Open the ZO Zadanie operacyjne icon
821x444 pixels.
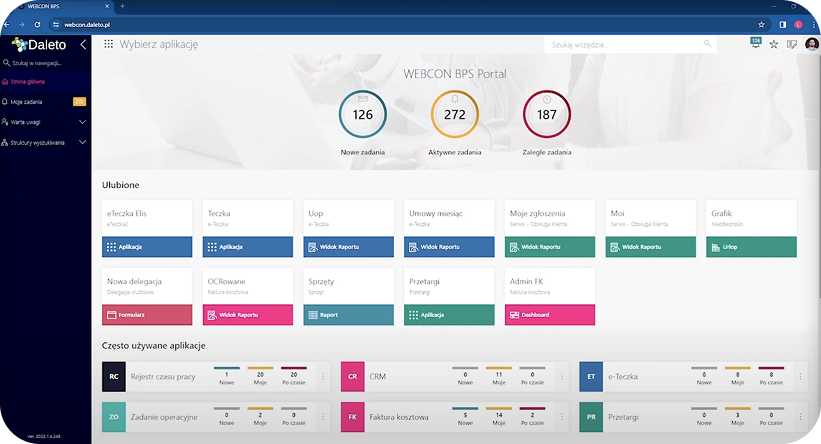pos(114,417)
